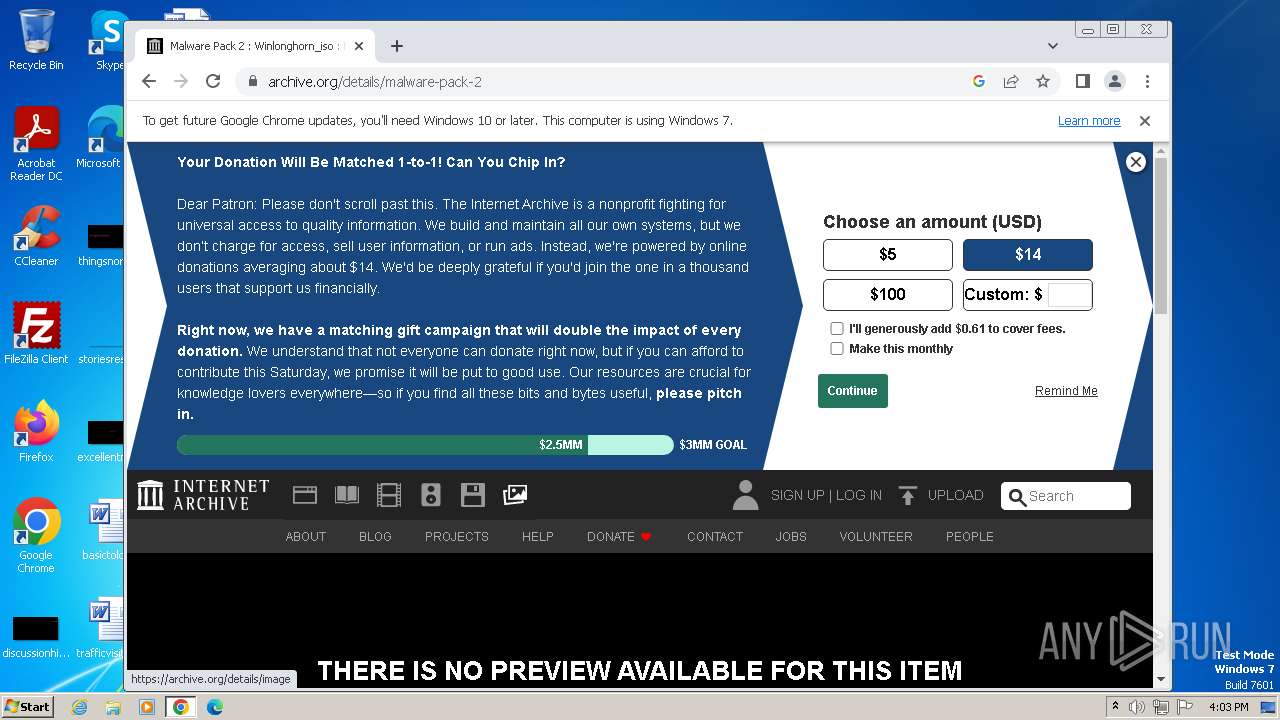Check the add $0.61 to cover fees box
Image resolution: width=1280 pixels, height=720 pixels.
837,328
